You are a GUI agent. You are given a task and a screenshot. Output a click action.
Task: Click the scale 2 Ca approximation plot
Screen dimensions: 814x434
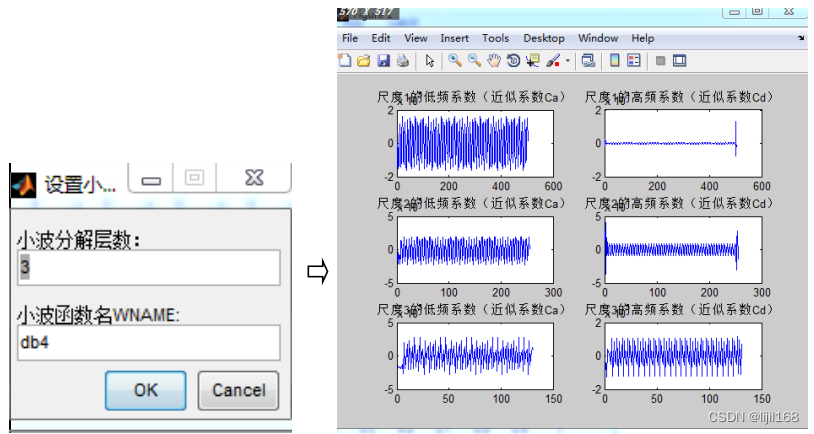(x=475, y=250)
